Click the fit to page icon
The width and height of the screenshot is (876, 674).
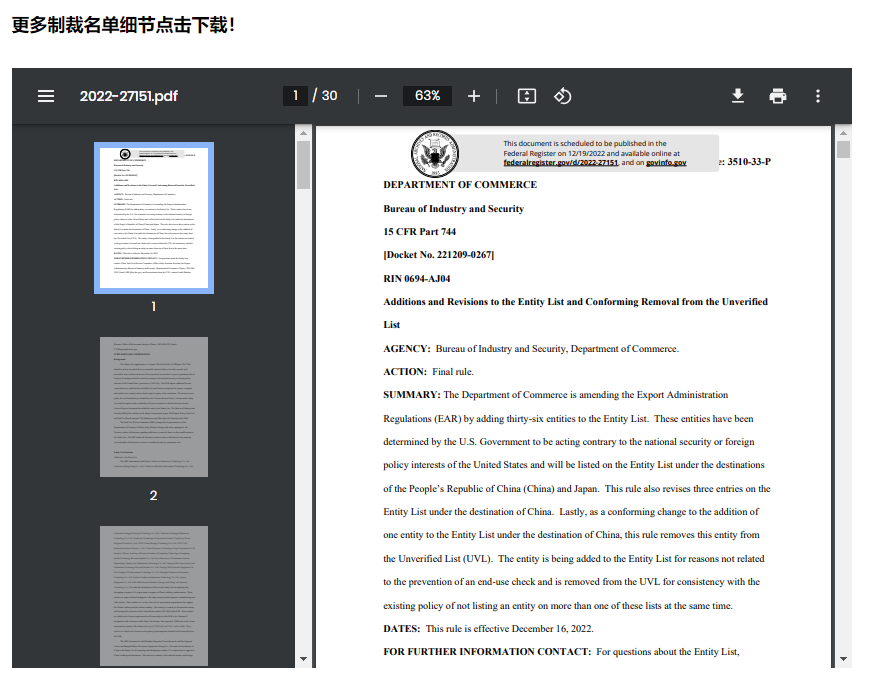pyautogui.click(x=527, y=96)
